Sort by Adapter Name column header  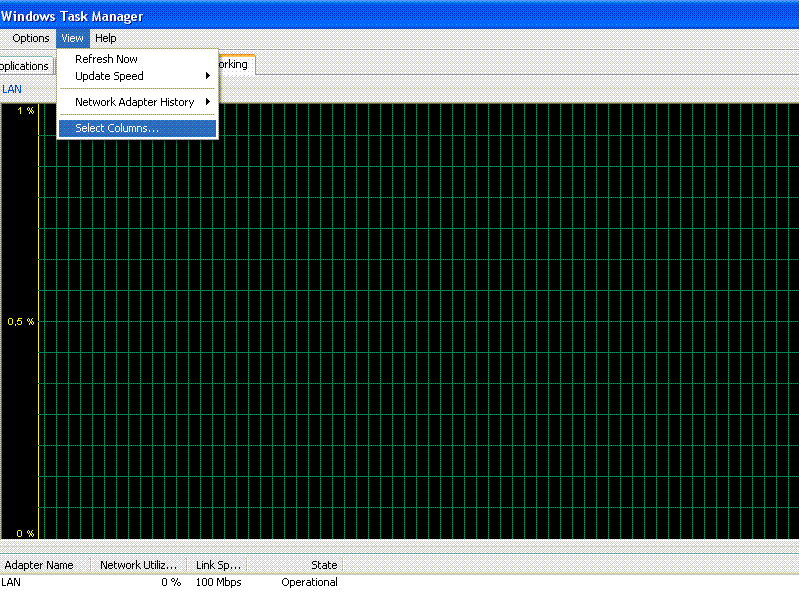click(x=45, y=565)
